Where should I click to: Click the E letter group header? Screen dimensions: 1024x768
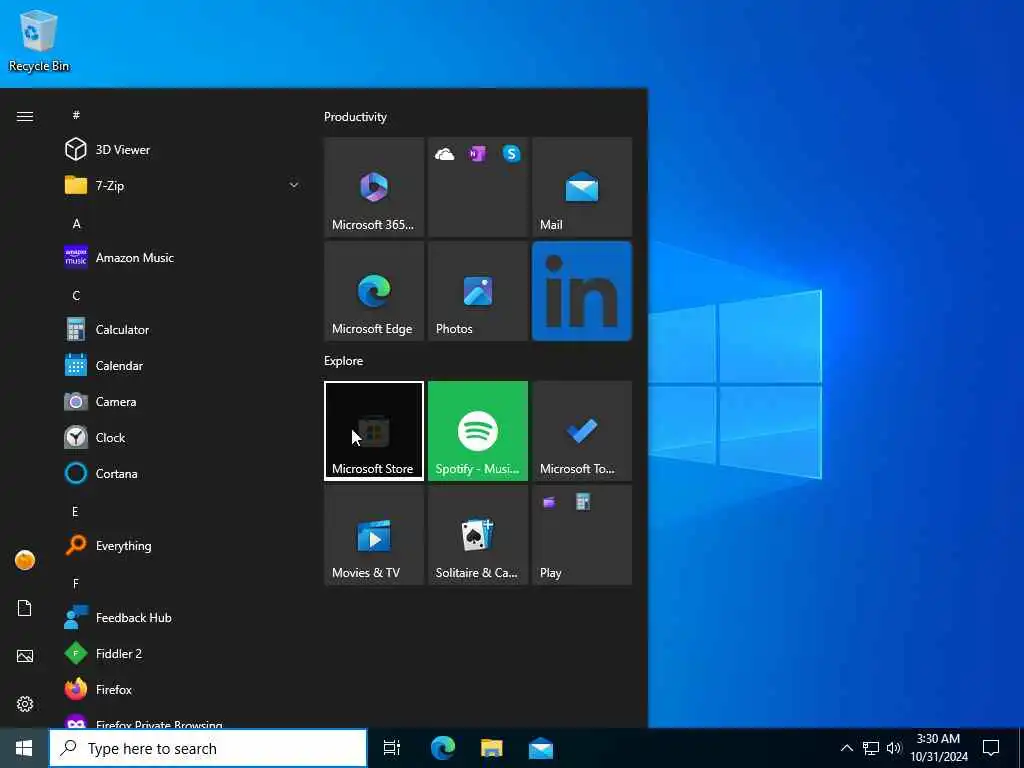pos(75,511)
